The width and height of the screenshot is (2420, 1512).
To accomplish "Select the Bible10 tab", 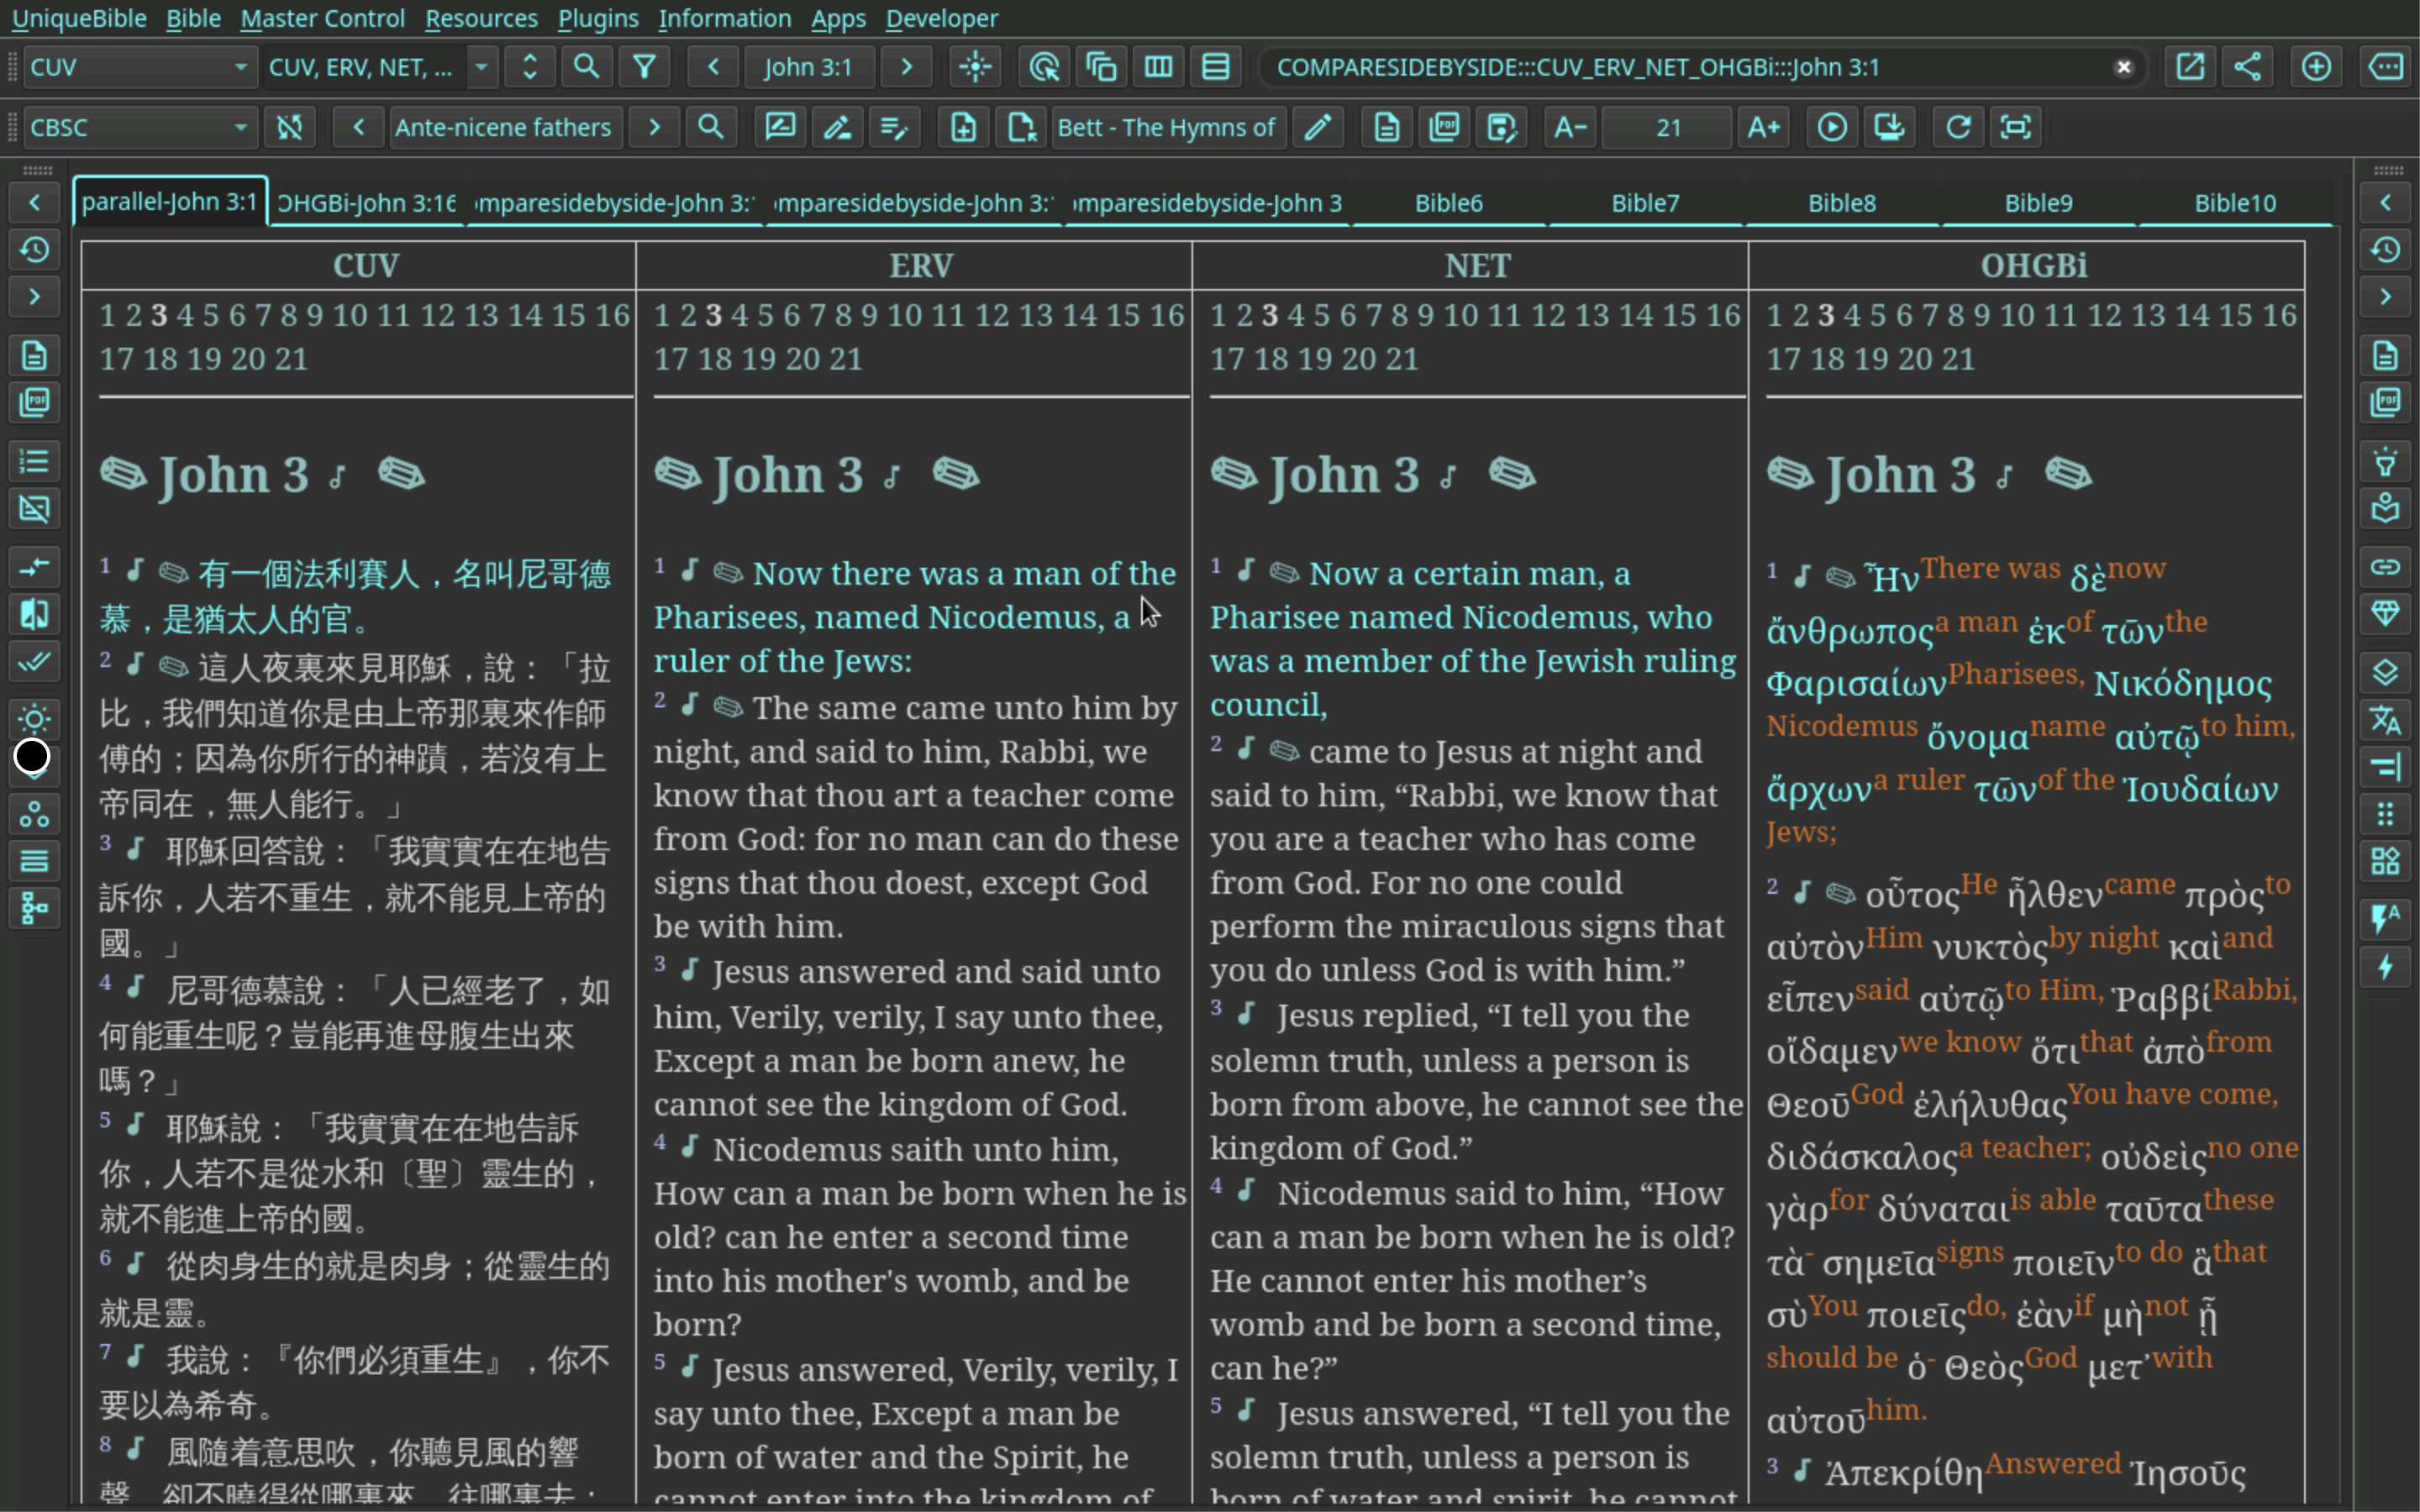I will 2235,203.
